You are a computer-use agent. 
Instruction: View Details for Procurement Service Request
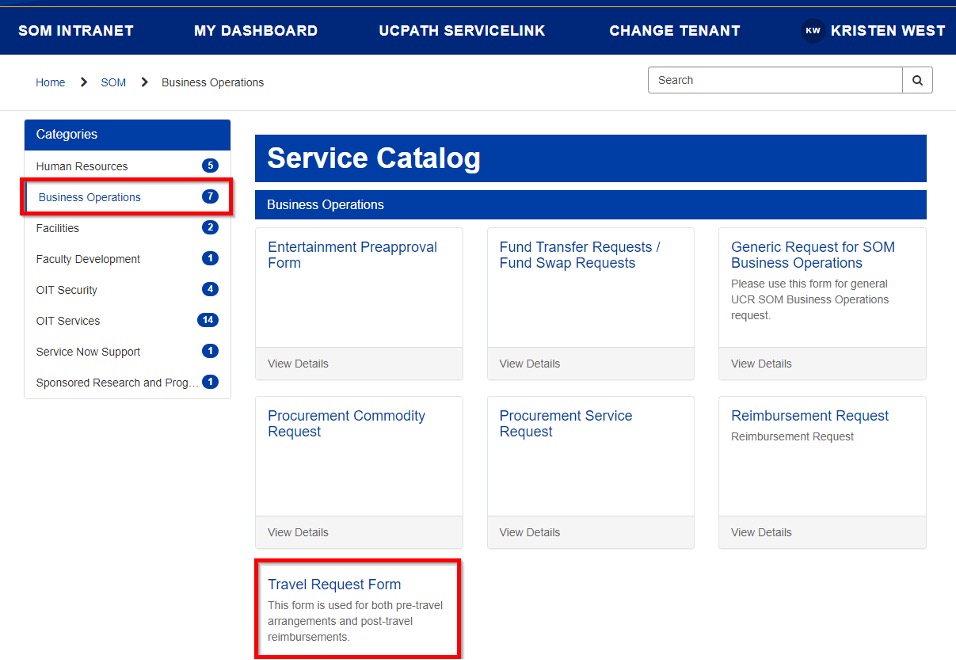(529, 532)
